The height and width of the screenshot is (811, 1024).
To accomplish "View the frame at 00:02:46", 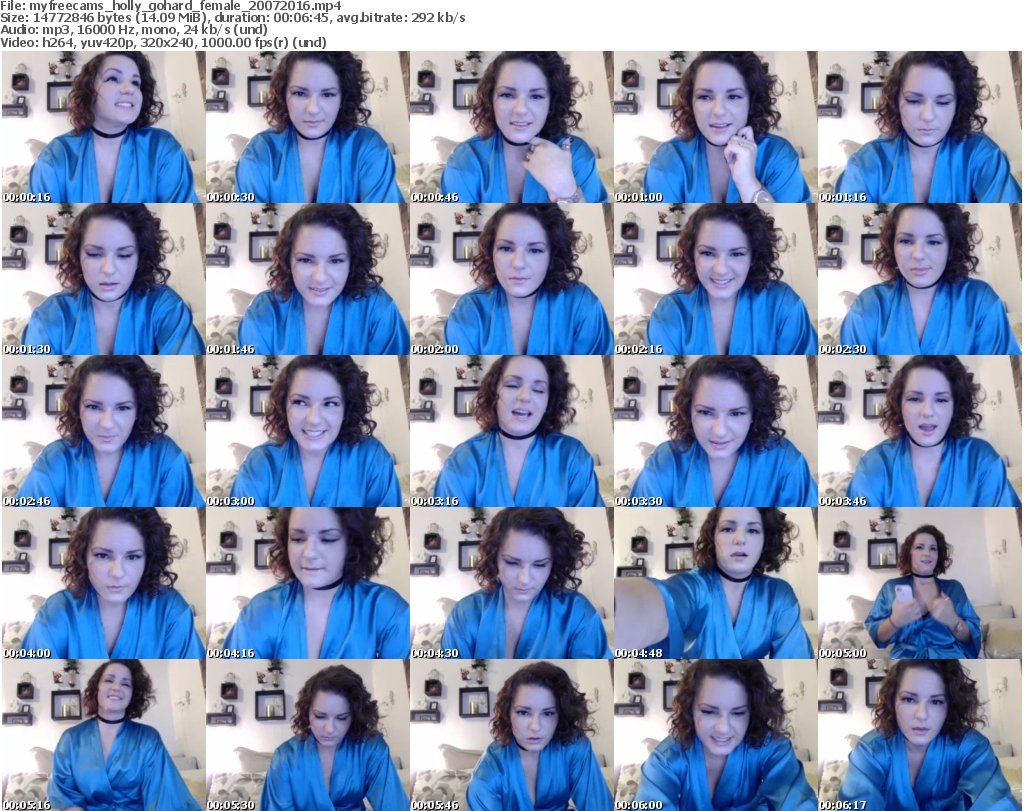I will pyautogui.click(x=103, y=432).
